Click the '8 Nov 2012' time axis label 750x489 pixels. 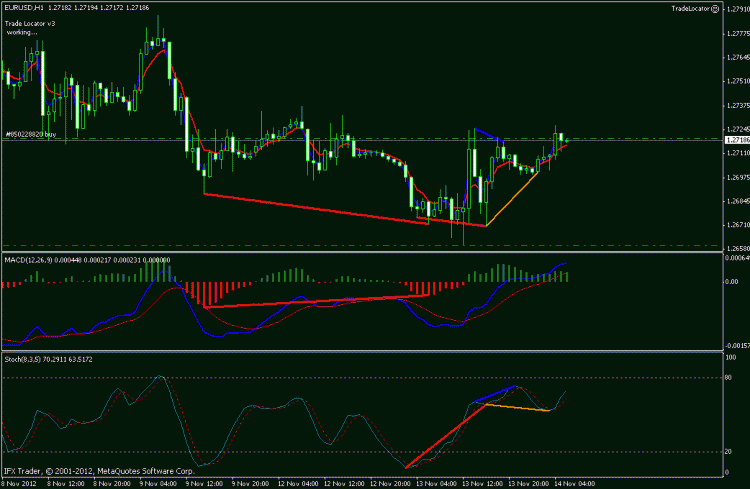(x=19, y=483)
